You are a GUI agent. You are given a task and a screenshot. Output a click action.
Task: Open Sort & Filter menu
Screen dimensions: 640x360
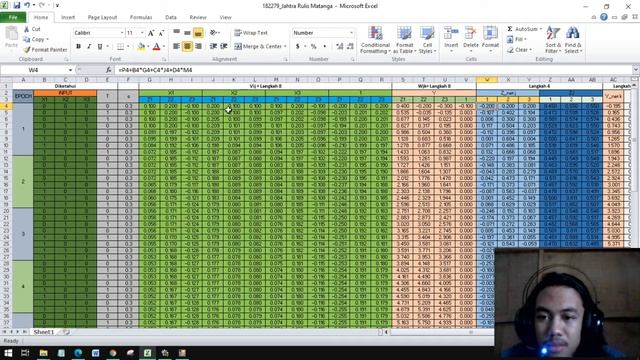(553, 40)
